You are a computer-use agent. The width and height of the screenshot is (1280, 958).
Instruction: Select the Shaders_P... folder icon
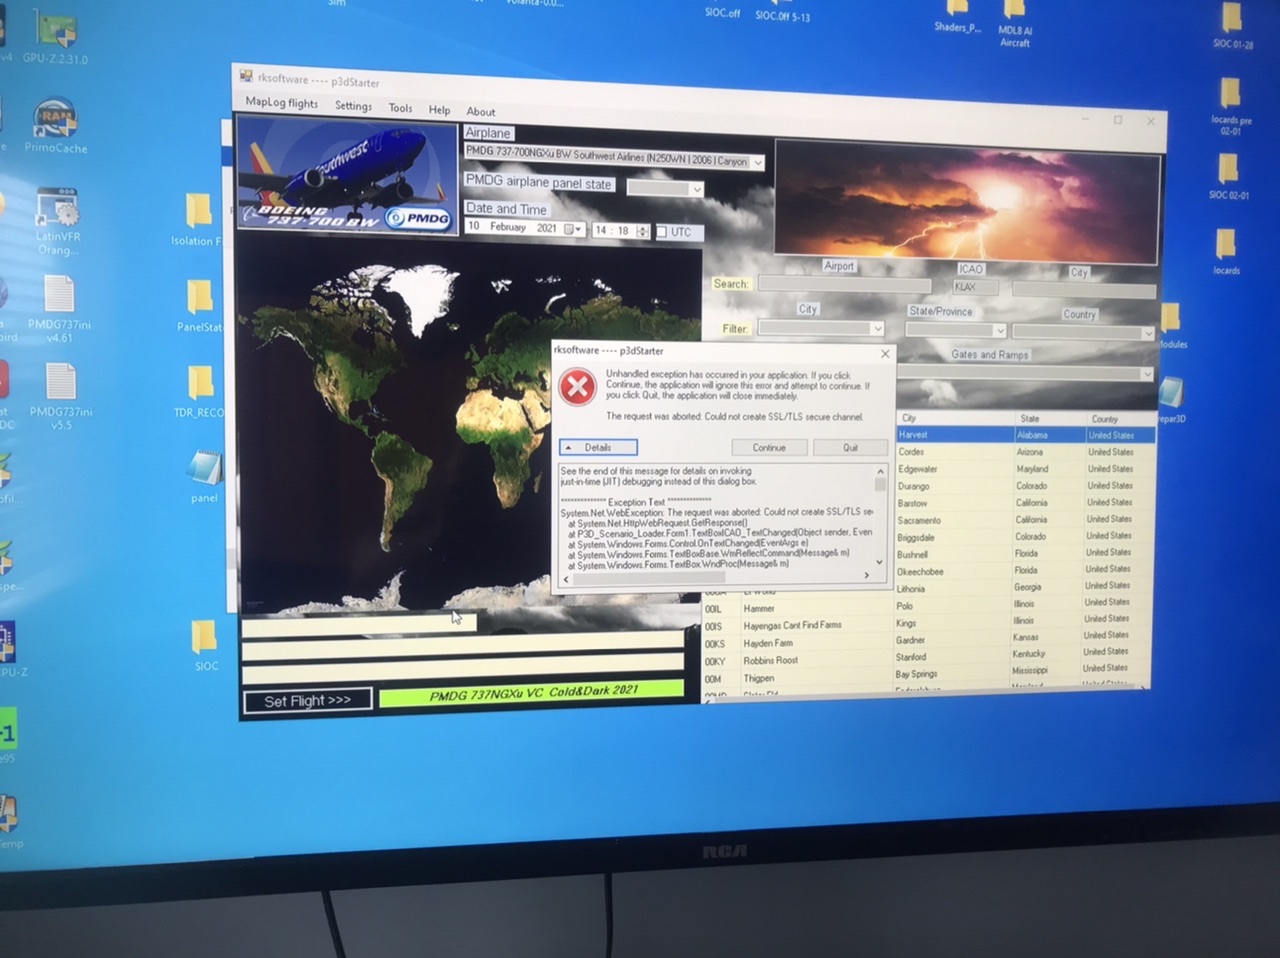pyautogui.click(x=957, y=18)
